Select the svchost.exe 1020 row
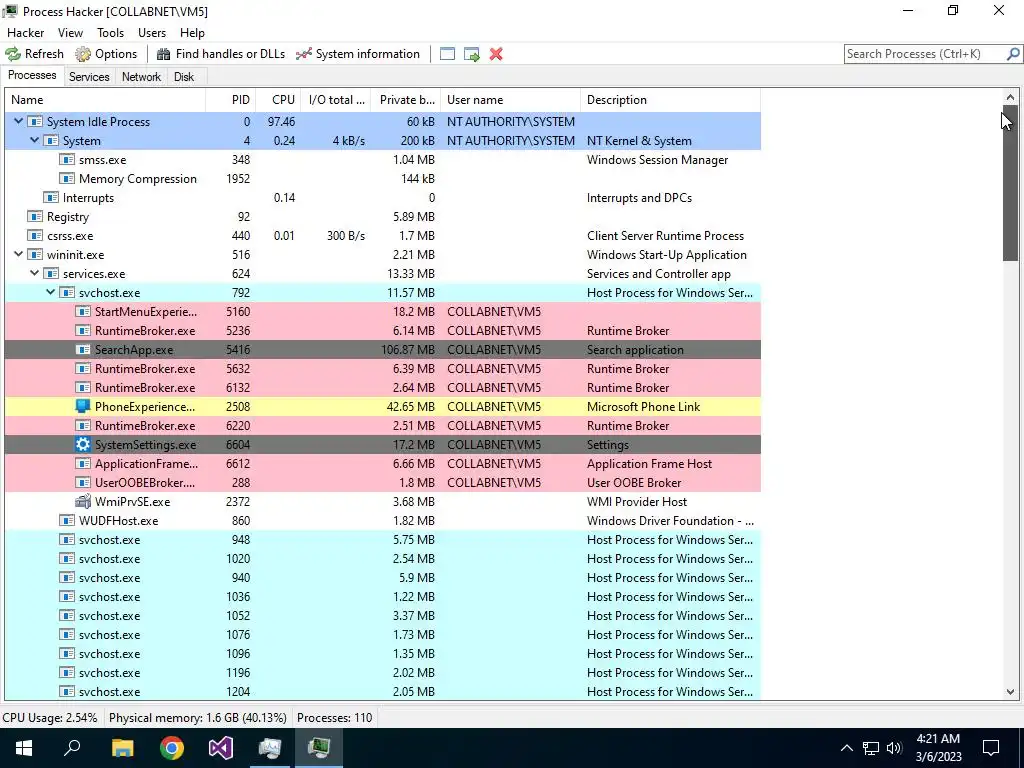 coord(383,559)
